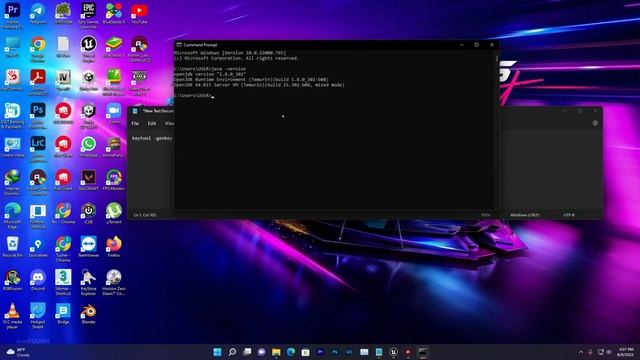This screenshot has height=360, width=640.
Task: Open Sourcetree desktop shortcut
Action: click(38, 247)
